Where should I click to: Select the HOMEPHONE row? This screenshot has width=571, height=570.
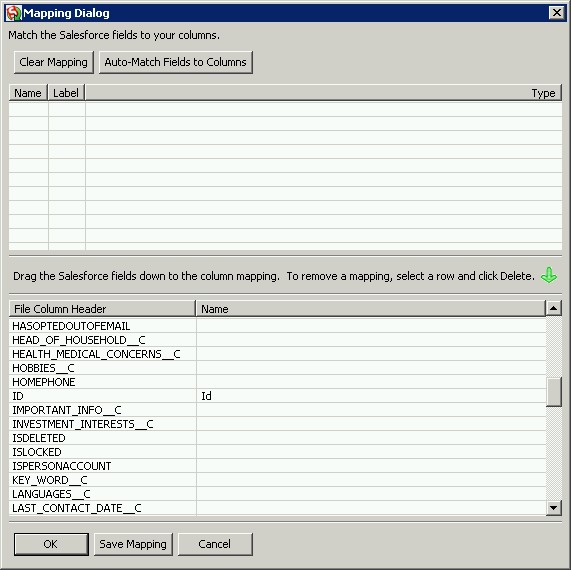pos(277,382)
